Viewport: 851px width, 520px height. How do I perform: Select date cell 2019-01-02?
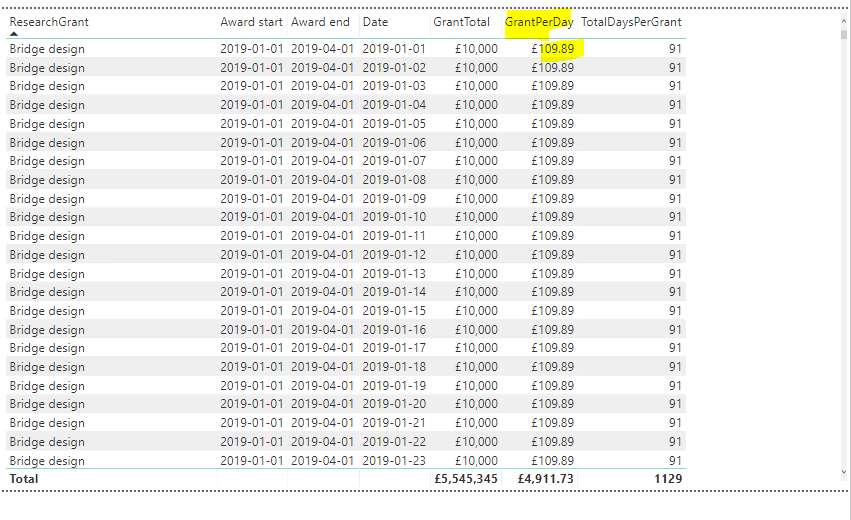point(394,67)
